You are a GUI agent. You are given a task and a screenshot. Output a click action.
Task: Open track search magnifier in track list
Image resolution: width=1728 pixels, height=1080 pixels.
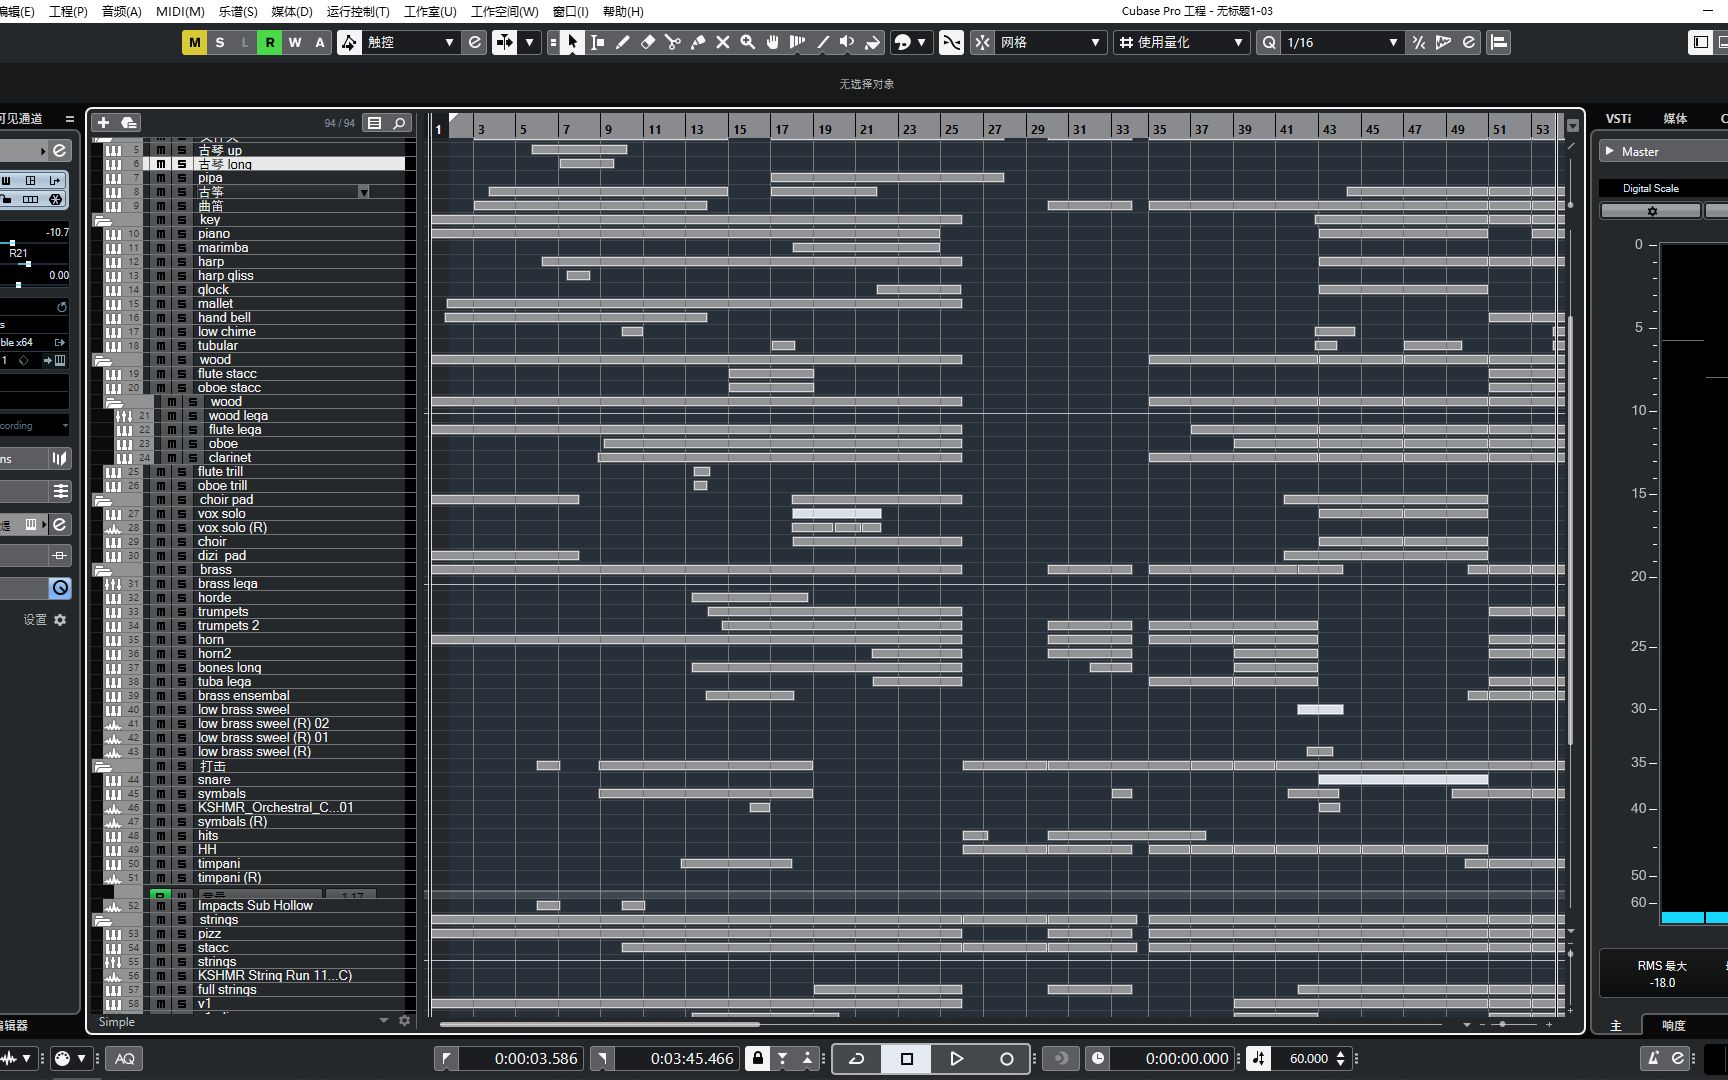coord(399,122)
